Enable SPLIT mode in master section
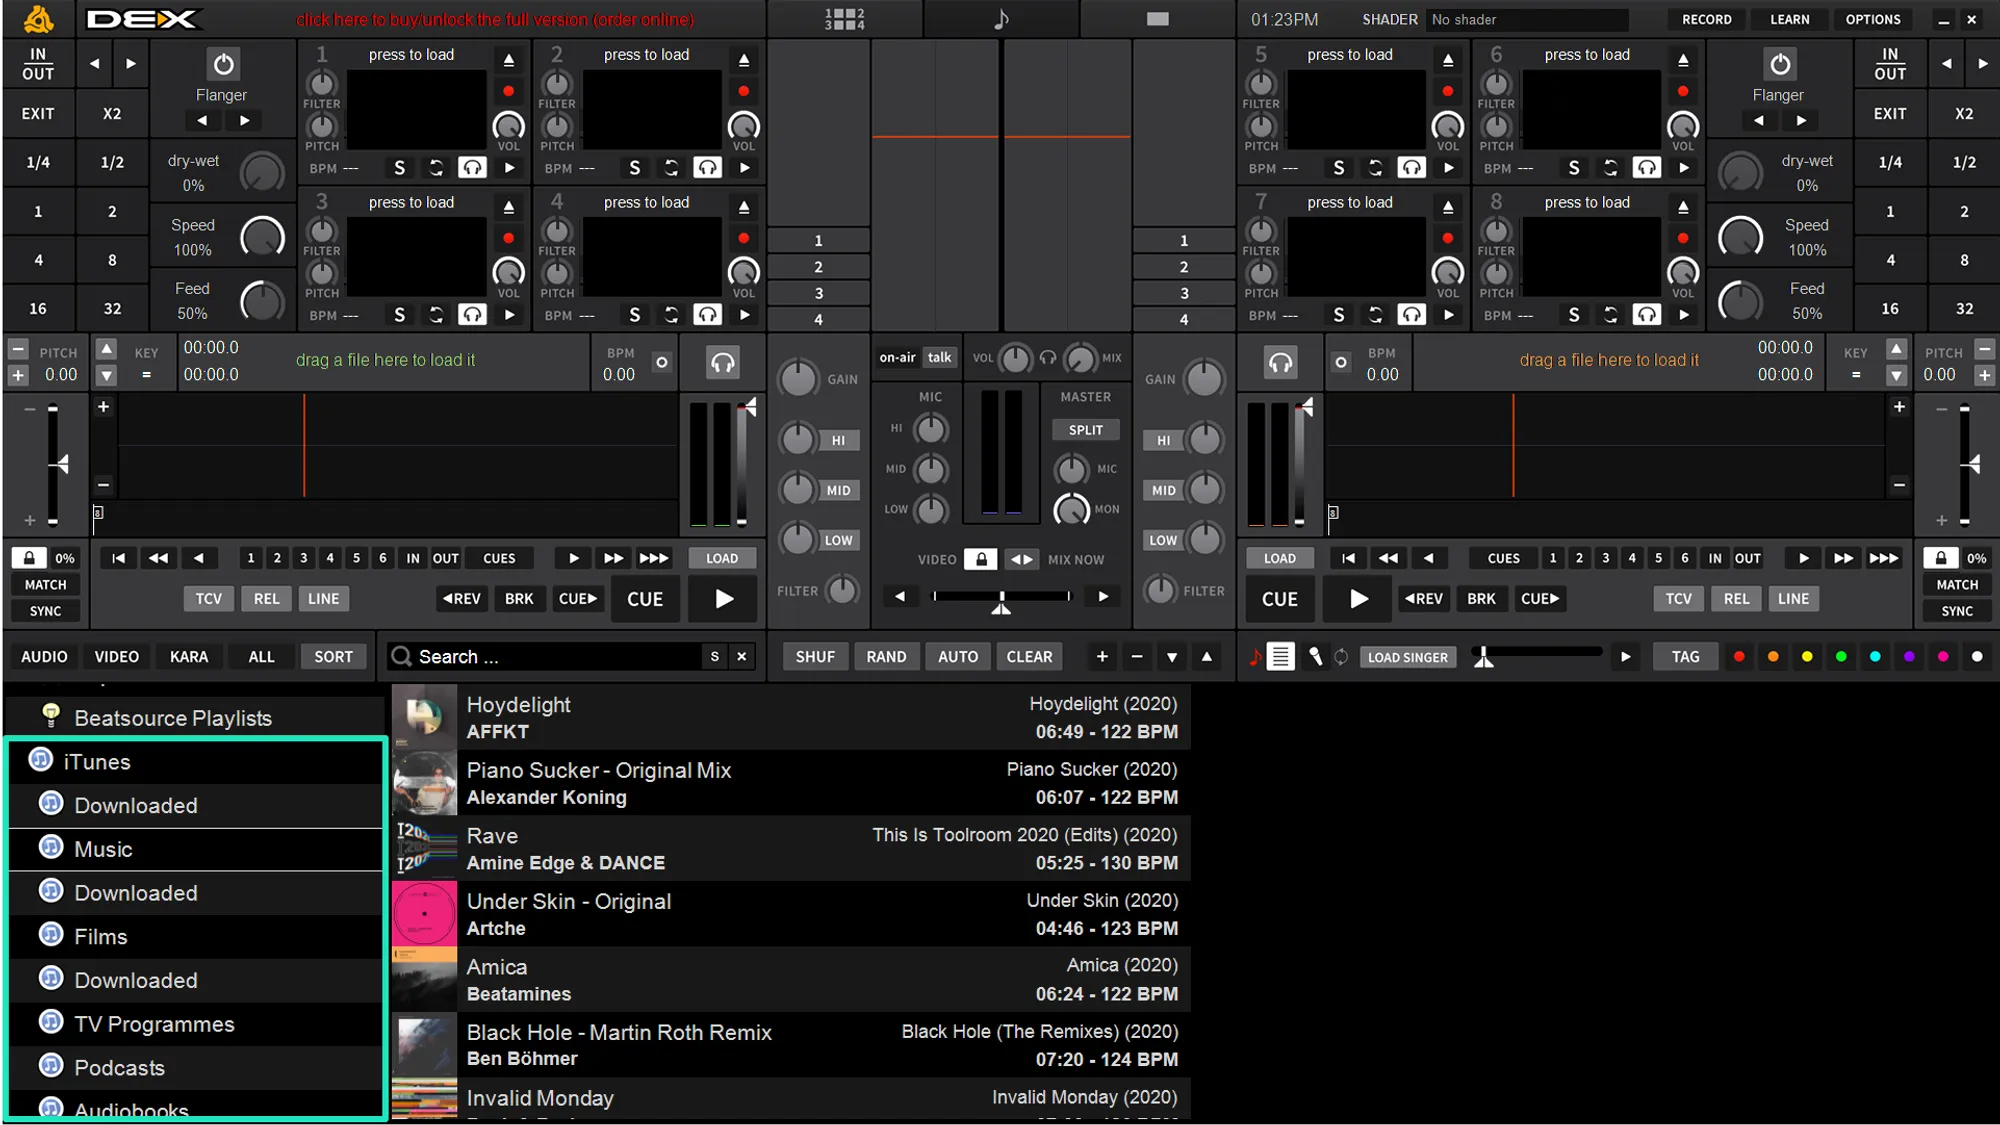2000x1125 pixels. [1085, 430]
